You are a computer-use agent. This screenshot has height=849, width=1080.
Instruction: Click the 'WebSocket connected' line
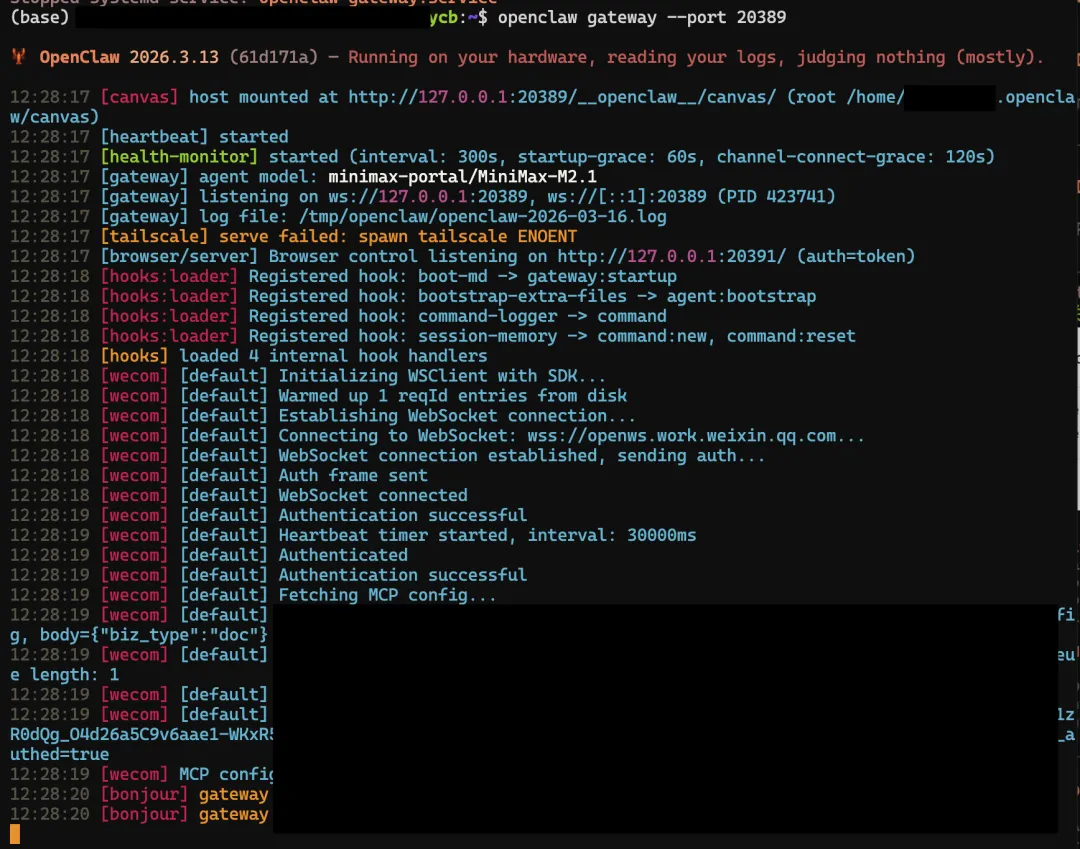pos(373,496)
